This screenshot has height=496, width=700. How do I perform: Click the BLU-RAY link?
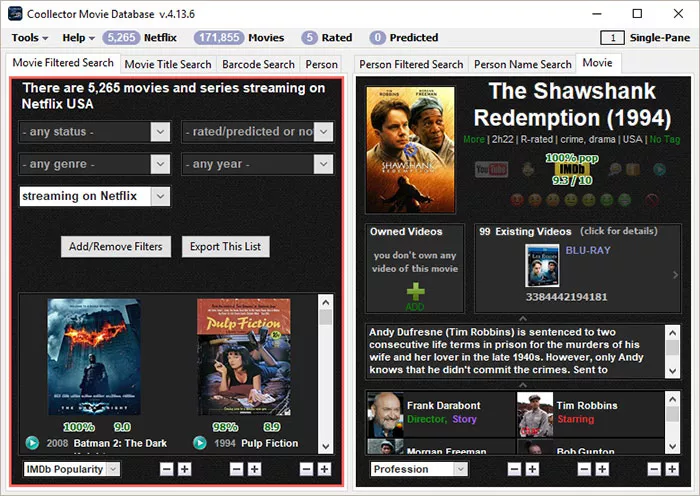coord(588,250)
